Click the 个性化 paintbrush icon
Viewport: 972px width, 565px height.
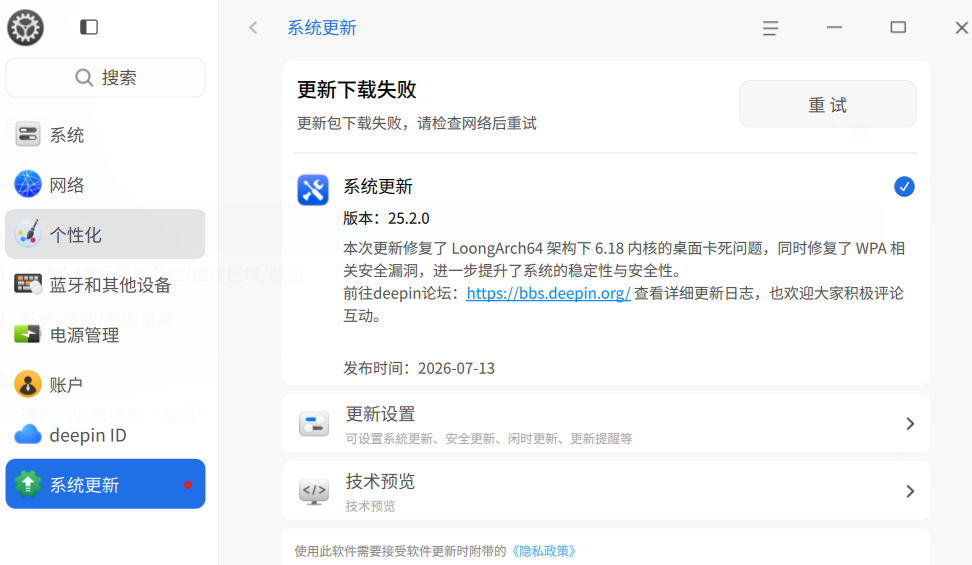pos(28,234)
